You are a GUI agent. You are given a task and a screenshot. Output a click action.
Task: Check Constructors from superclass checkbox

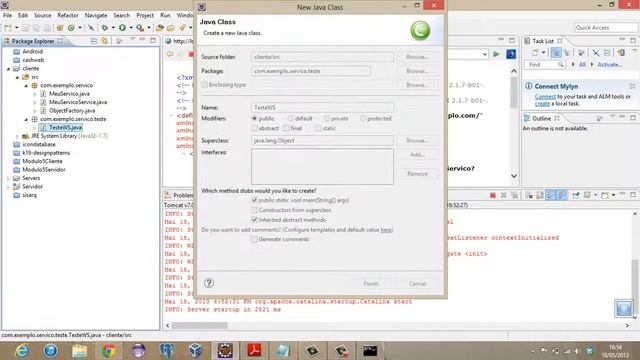point(254,210)
